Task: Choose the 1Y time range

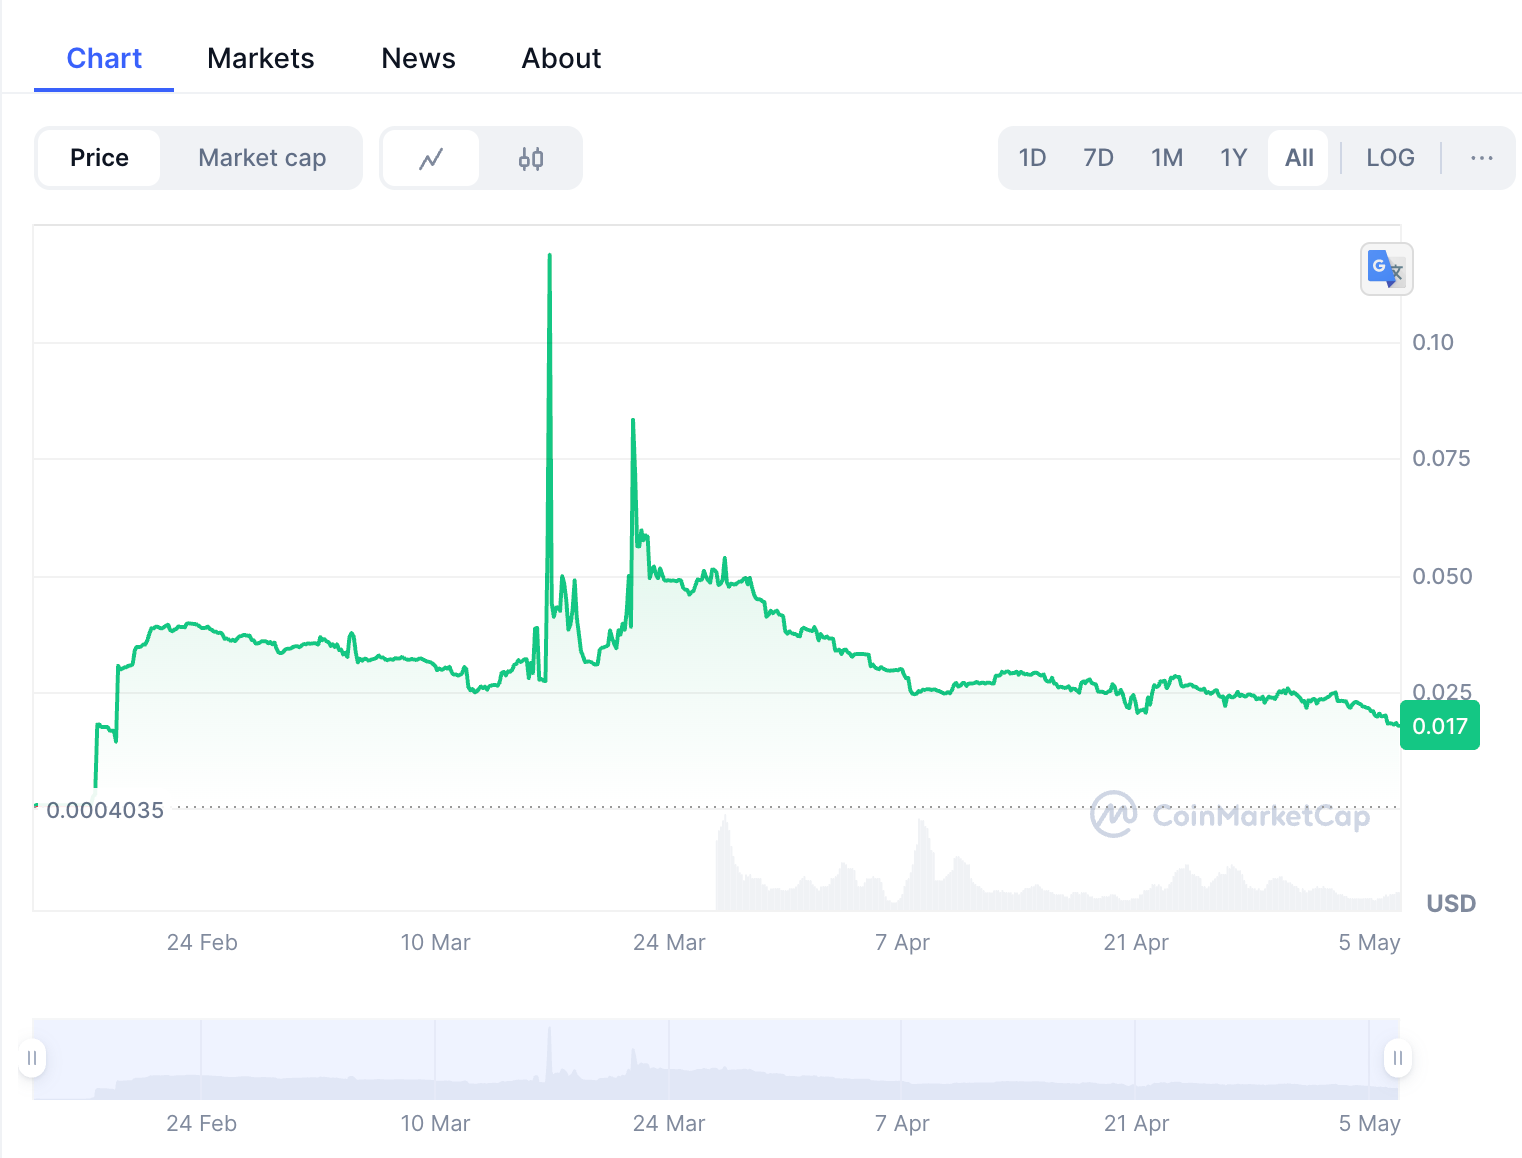Action: click(1233, 158)
